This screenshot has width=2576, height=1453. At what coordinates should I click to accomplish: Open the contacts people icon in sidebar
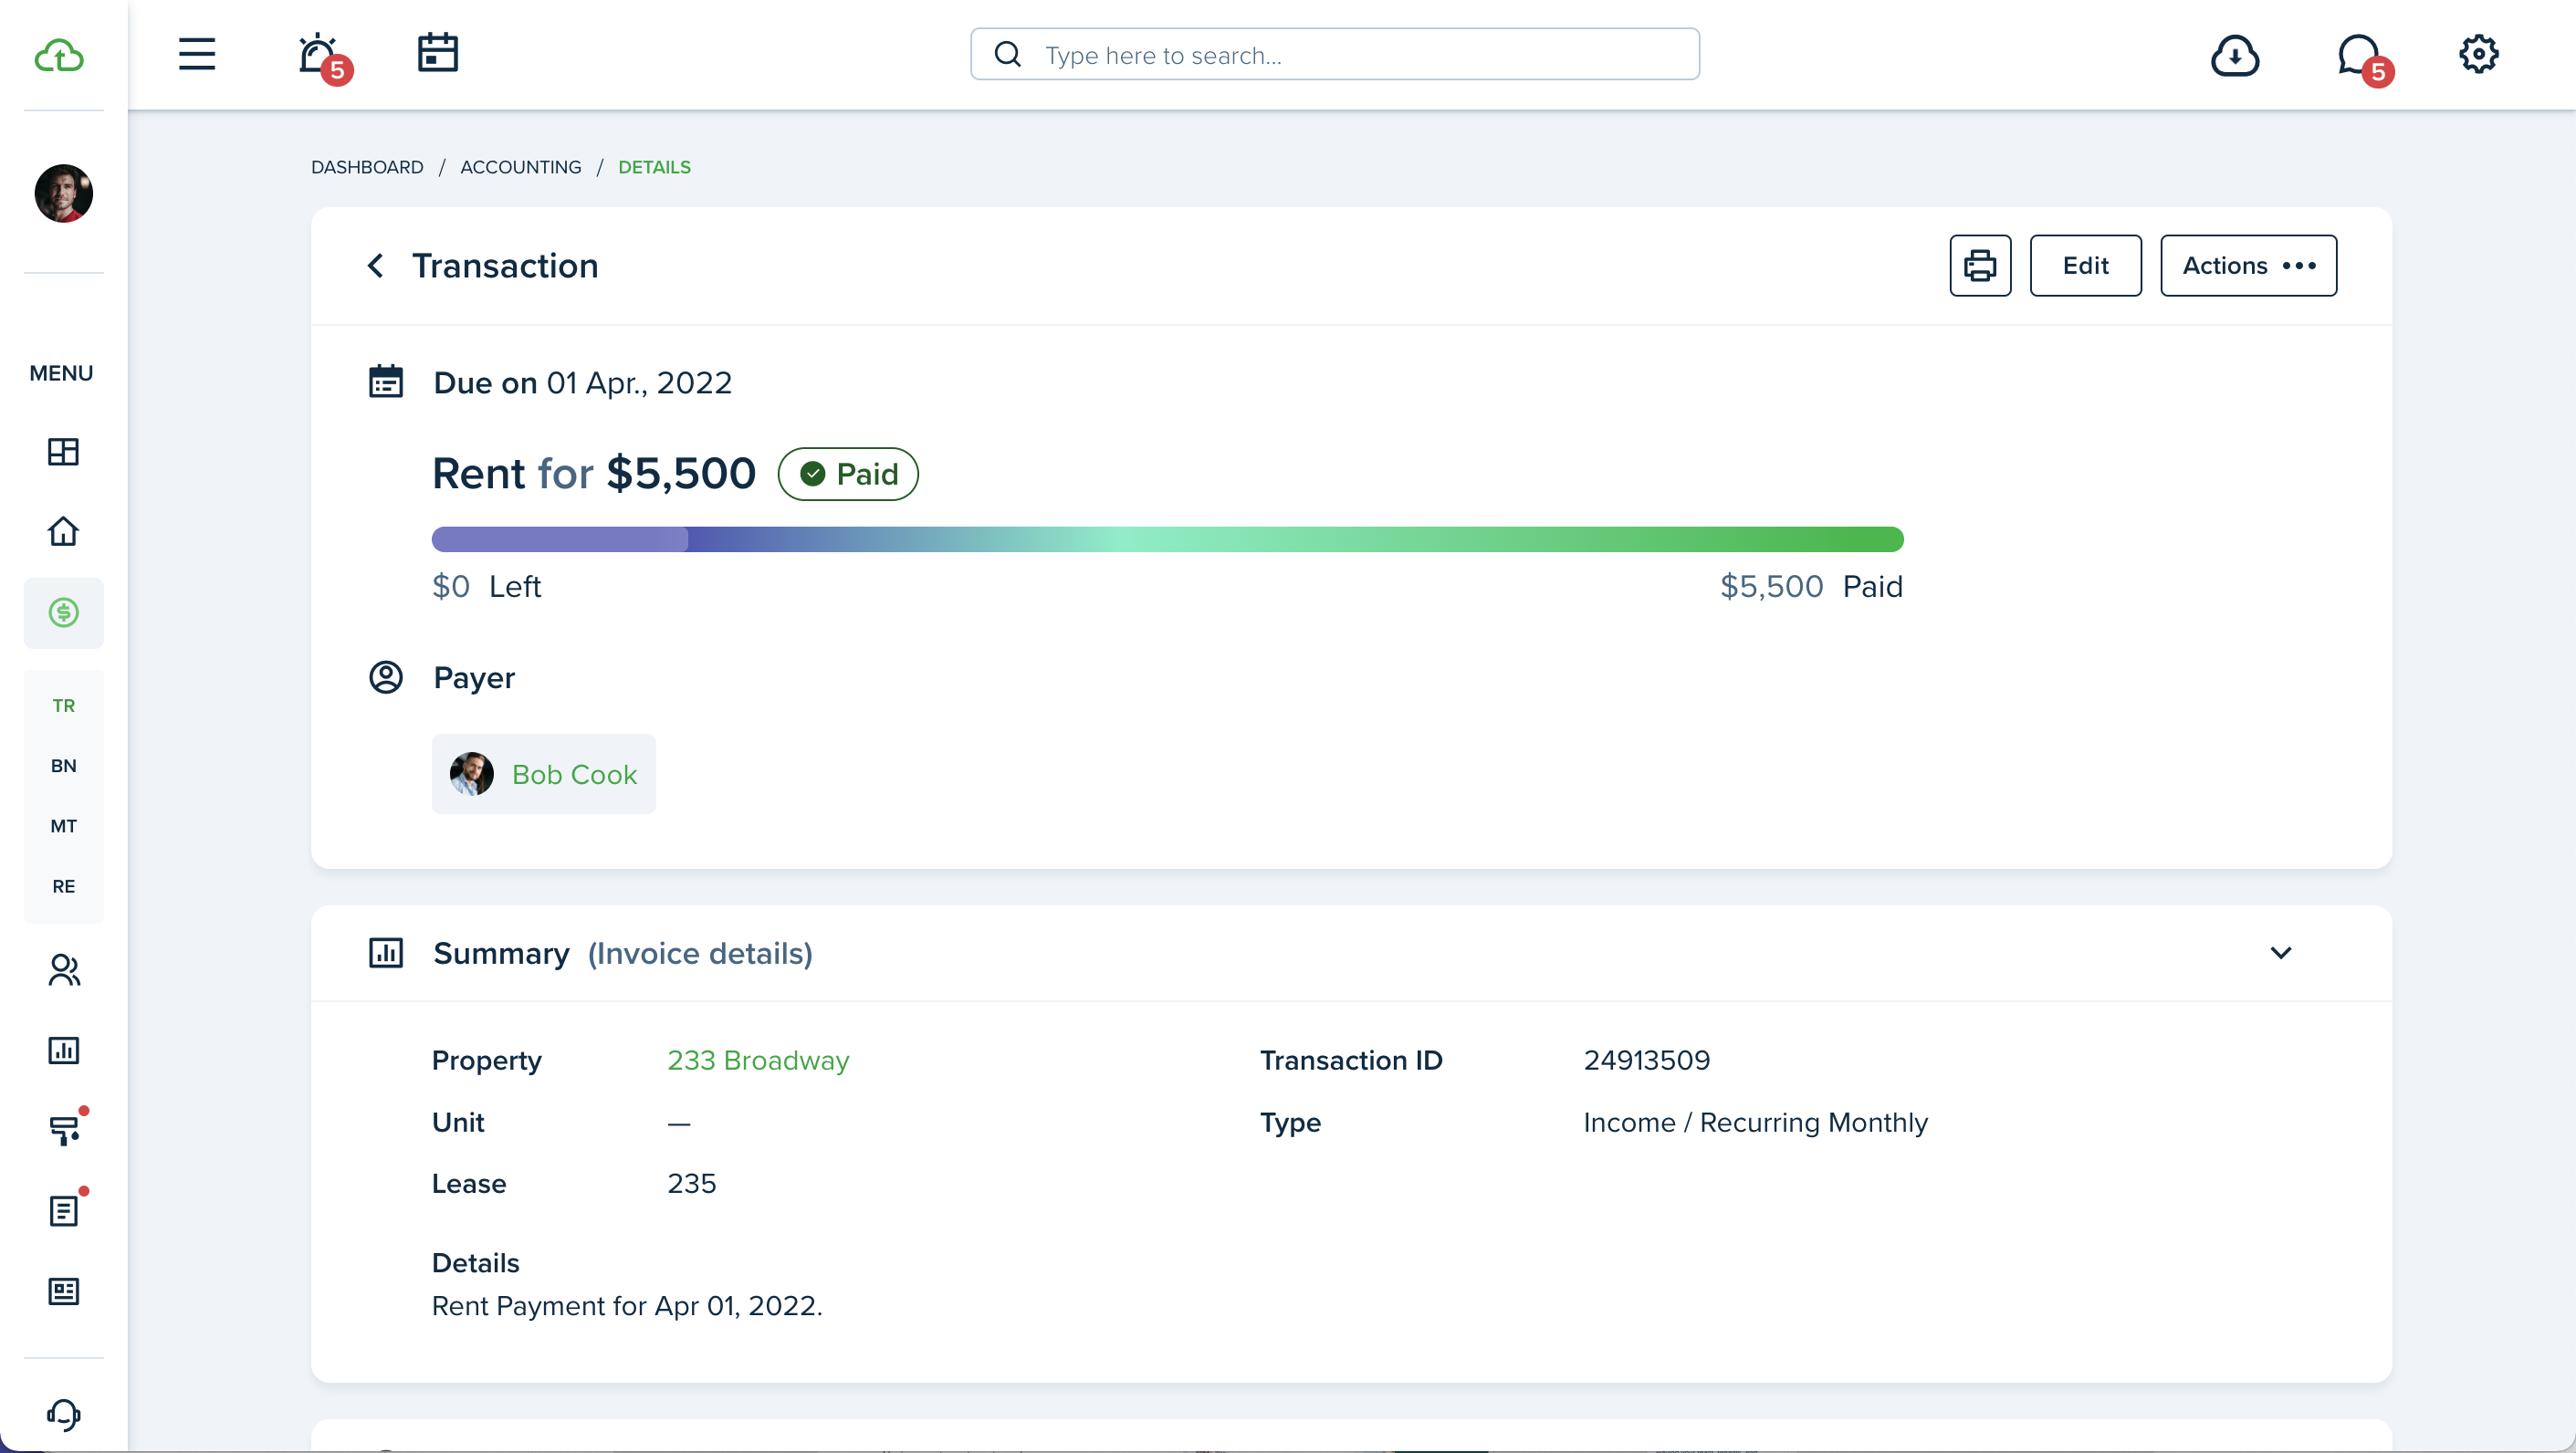63,970
